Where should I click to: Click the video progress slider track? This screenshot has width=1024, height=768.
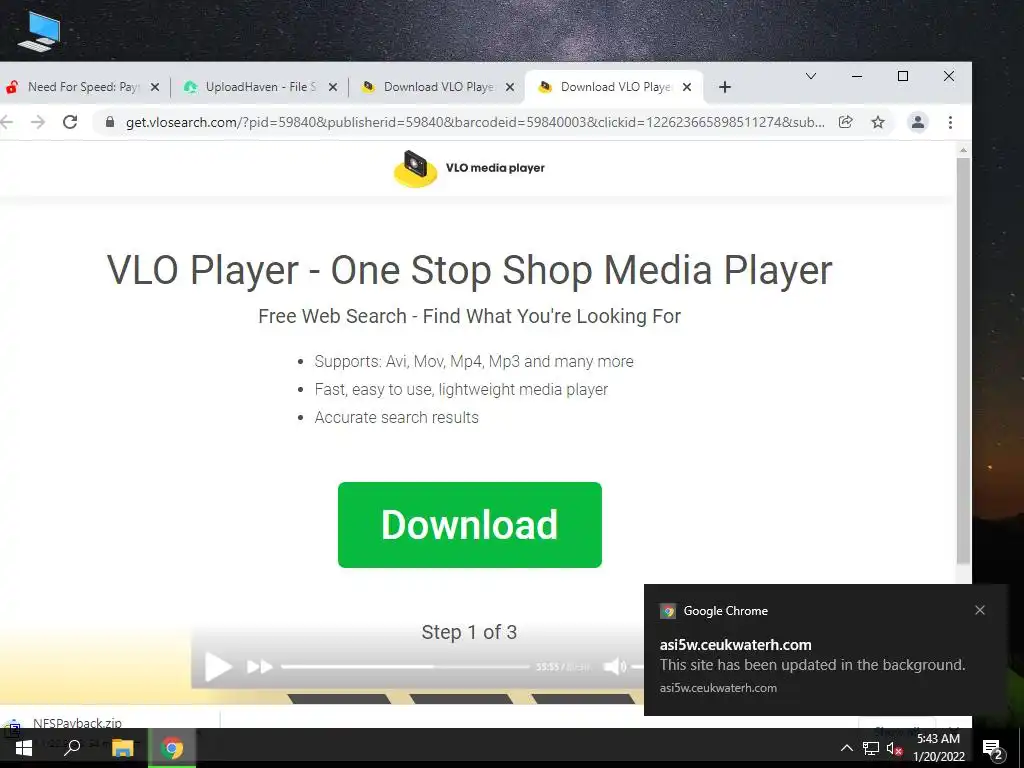(405, 667)
